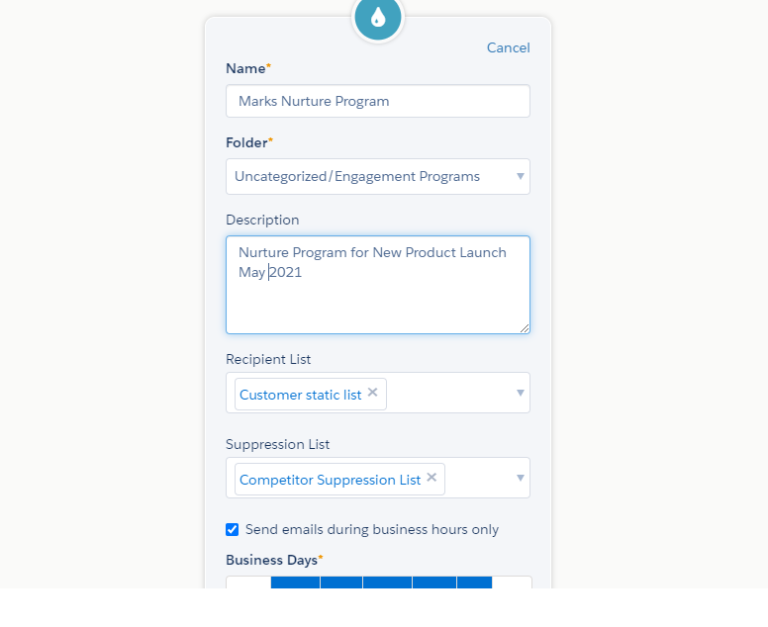Expand the Recipient List dropdown arrow
This screenshot has height=627, width=768.
520,393
